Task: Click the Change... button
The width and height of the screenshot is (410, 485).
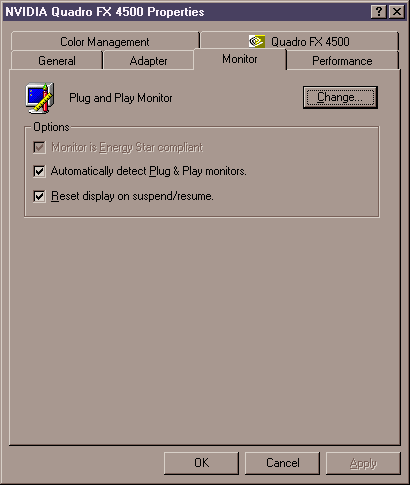Action: (x=340, y=97)
